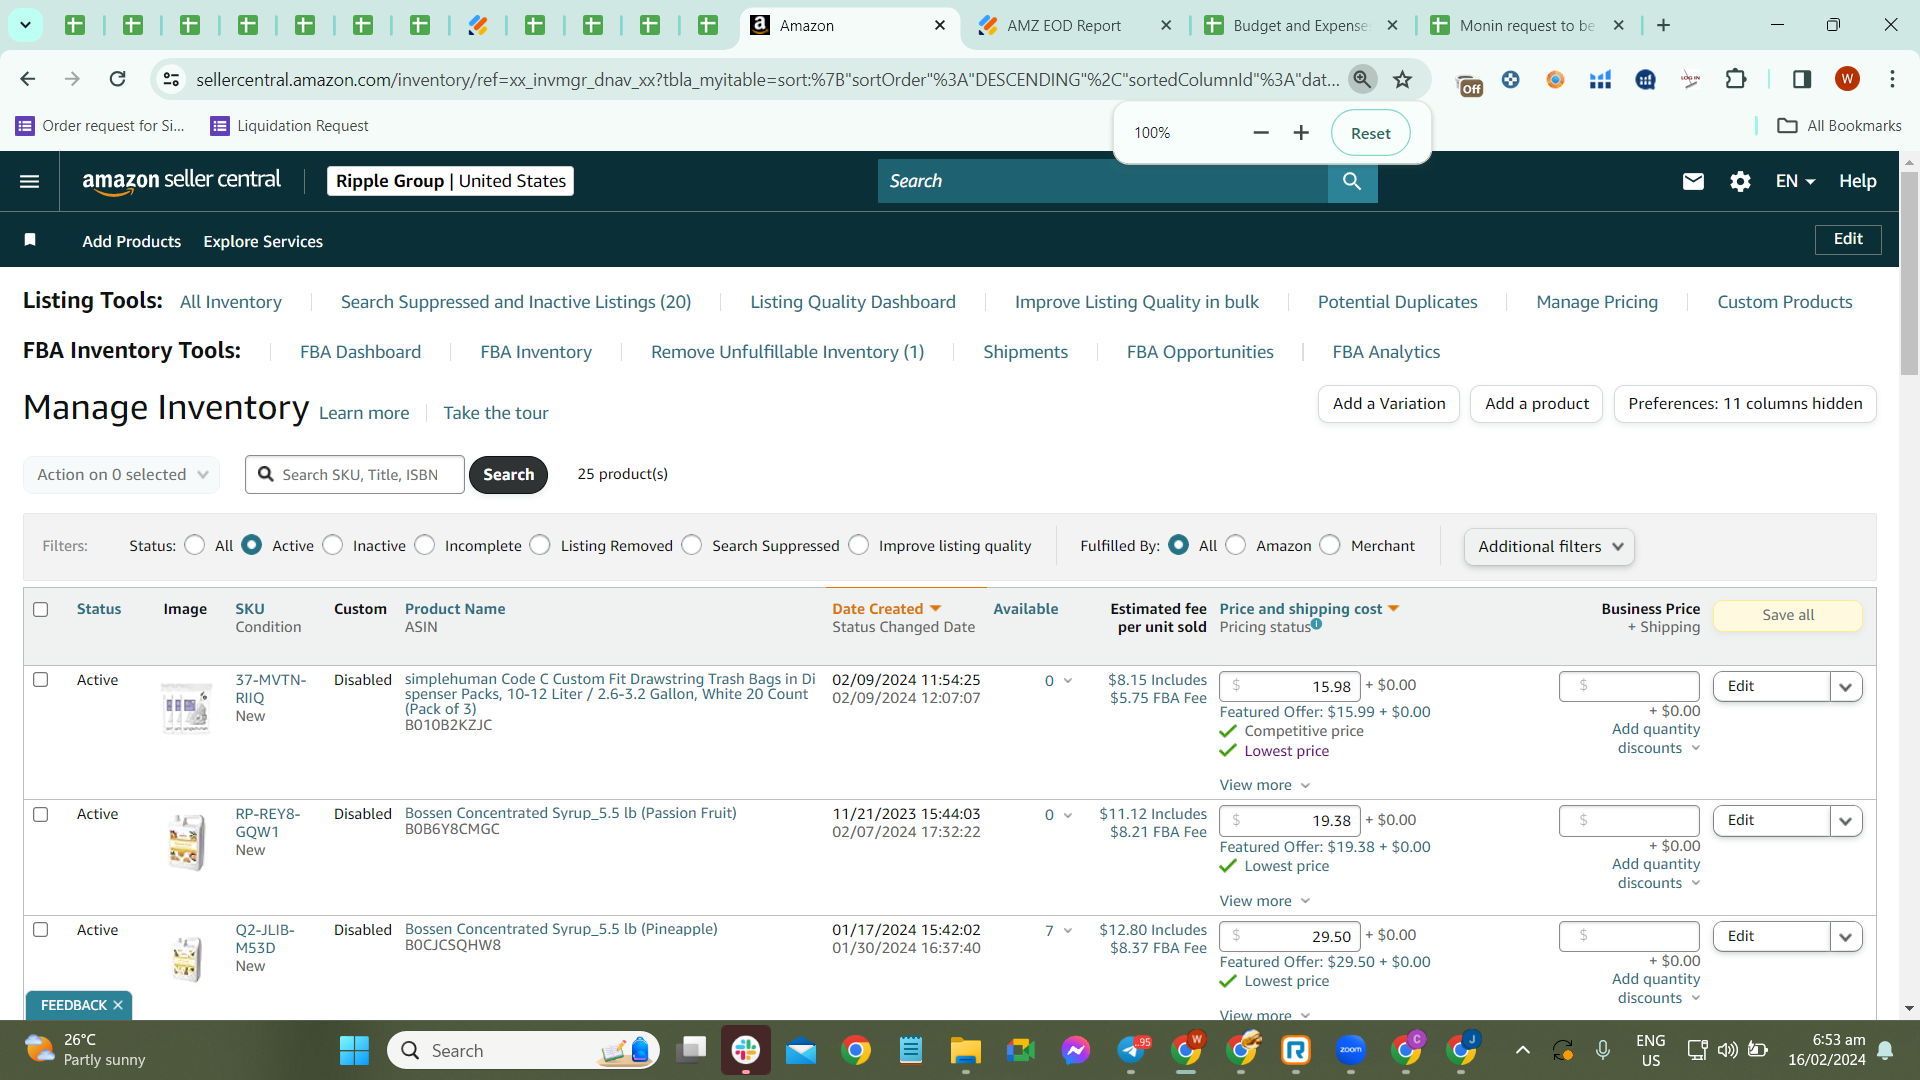Open Slack from the taskbar
This screenshot has height=1080, width=1920.
[746, 1050]
